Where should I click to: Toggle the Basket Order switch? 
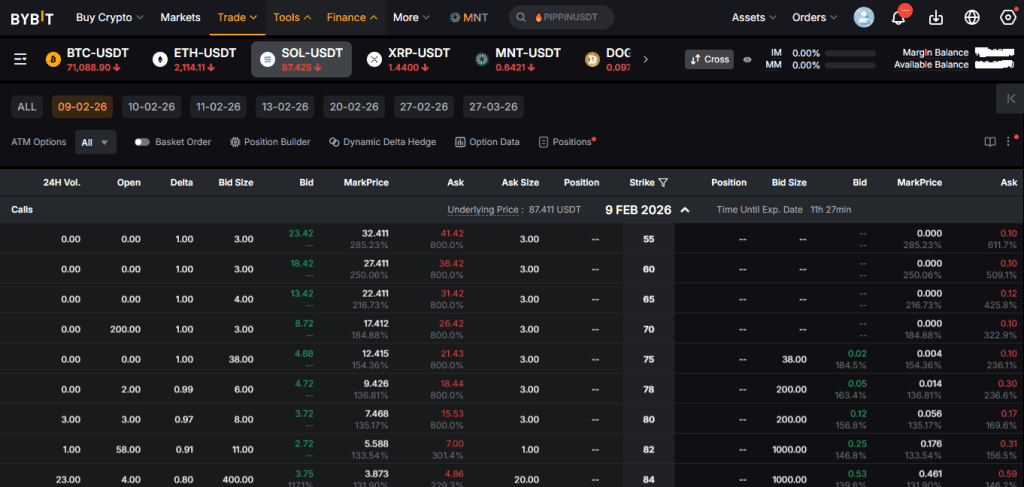click(142, 142)
